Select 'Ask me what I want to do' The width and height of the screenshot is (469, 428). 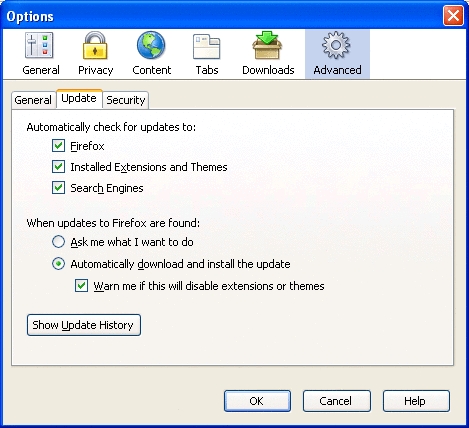[58, 242]
